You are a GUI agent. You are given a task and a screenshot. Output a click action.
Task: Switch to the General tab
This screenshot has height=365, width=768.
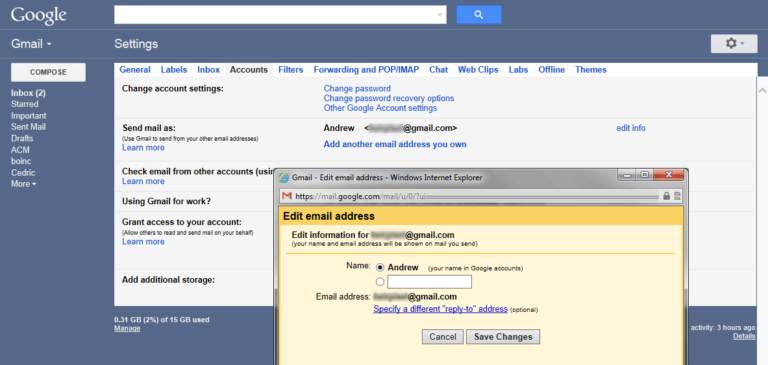pos(135,70)
